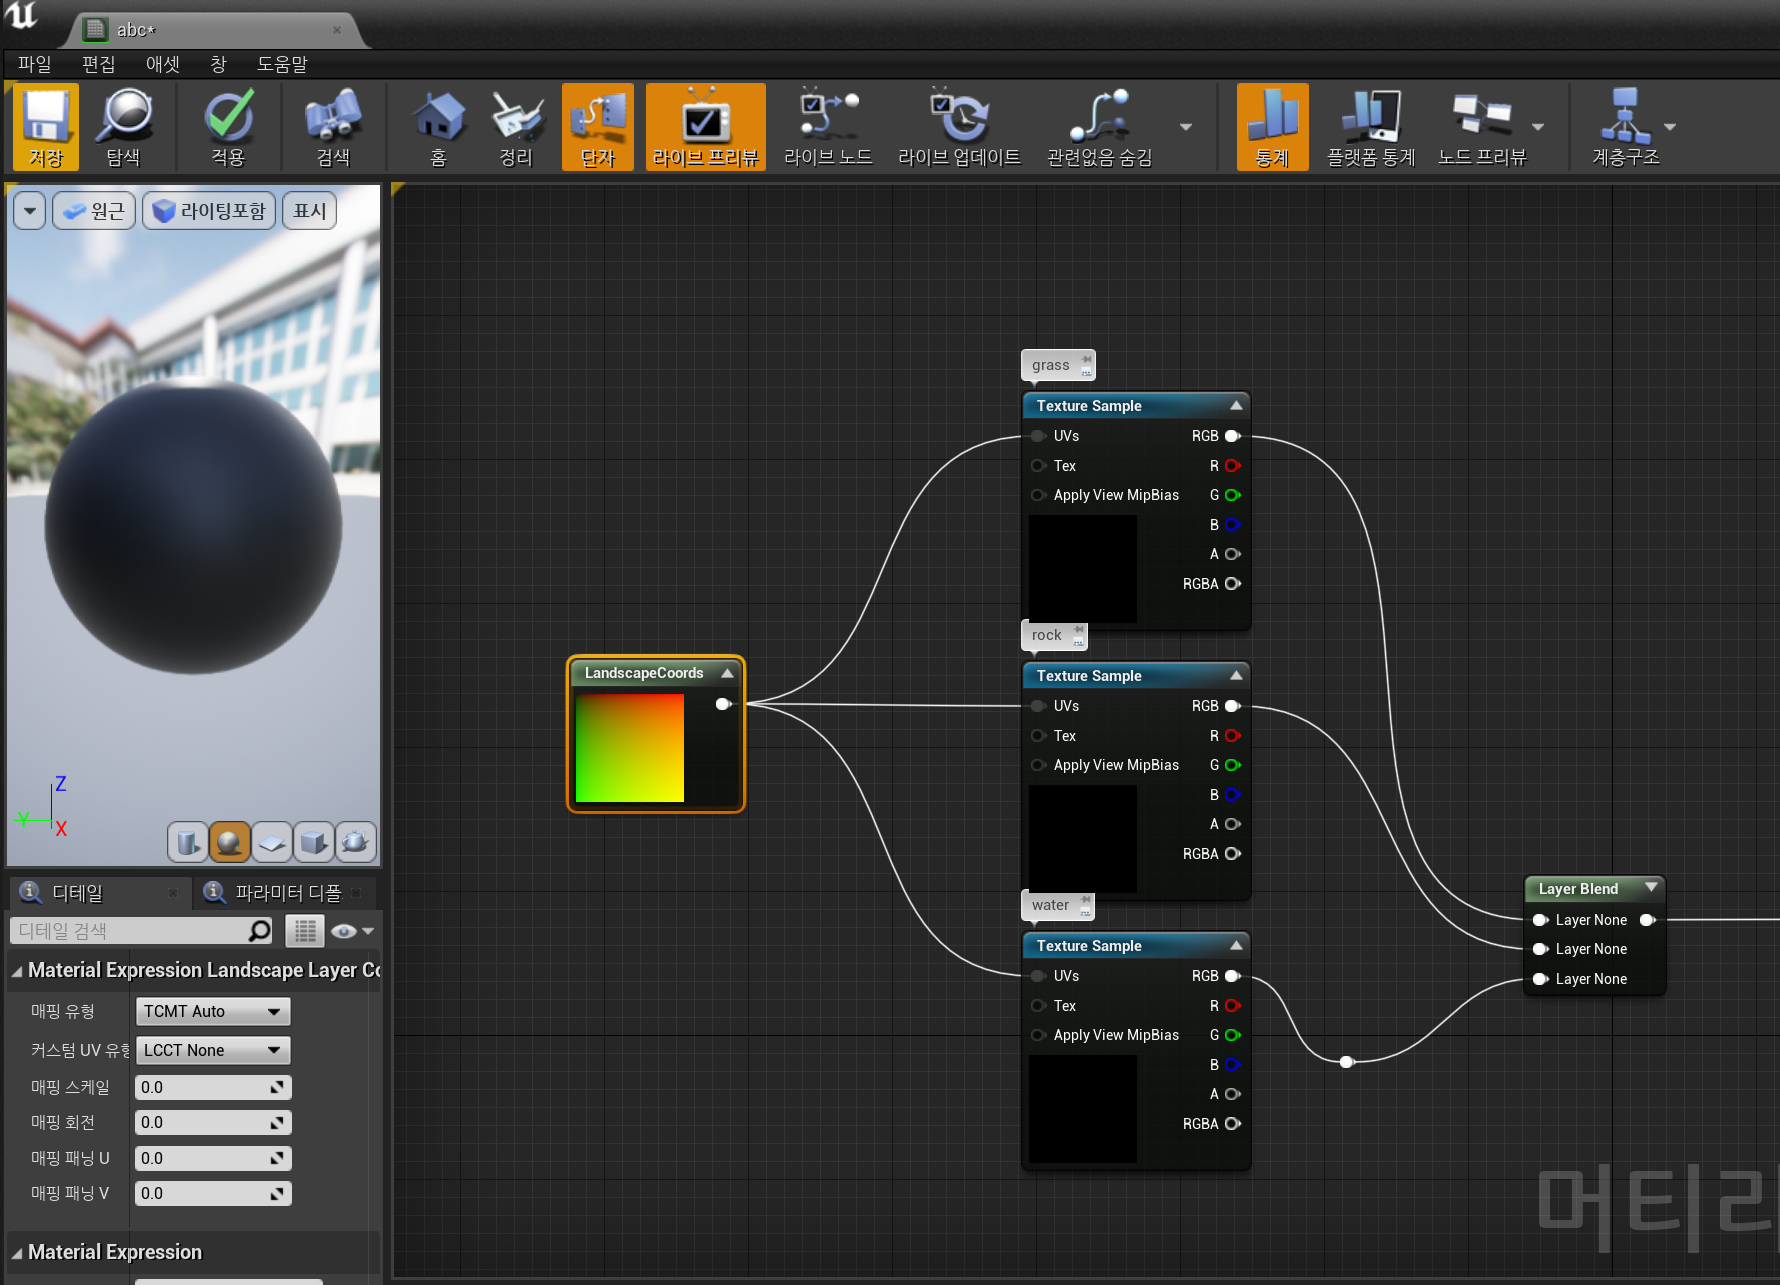Open the 애셋 menu

click(162, 64)
